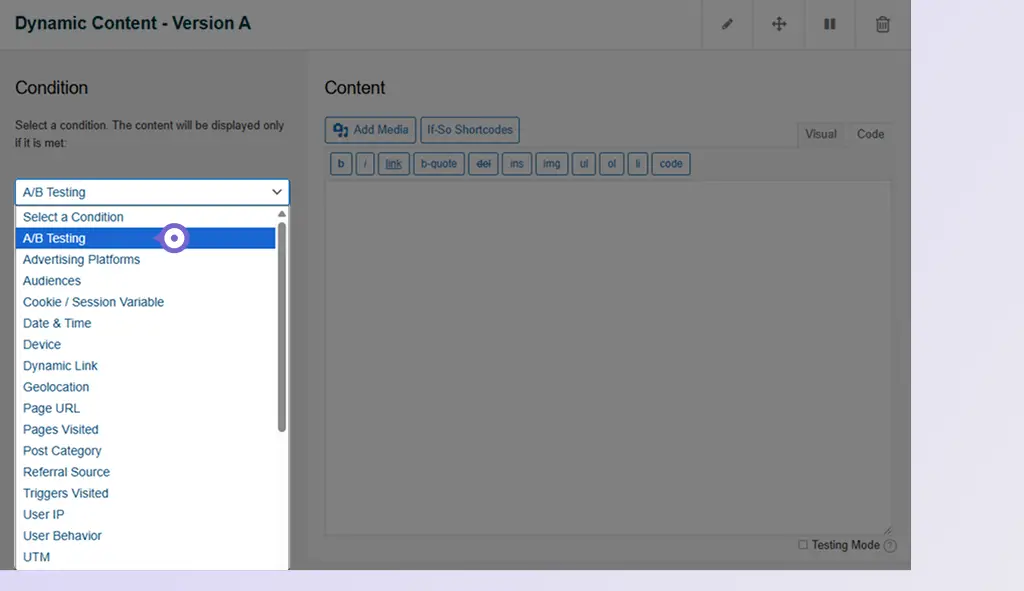Select the Audiences condition

pos(145,281)
